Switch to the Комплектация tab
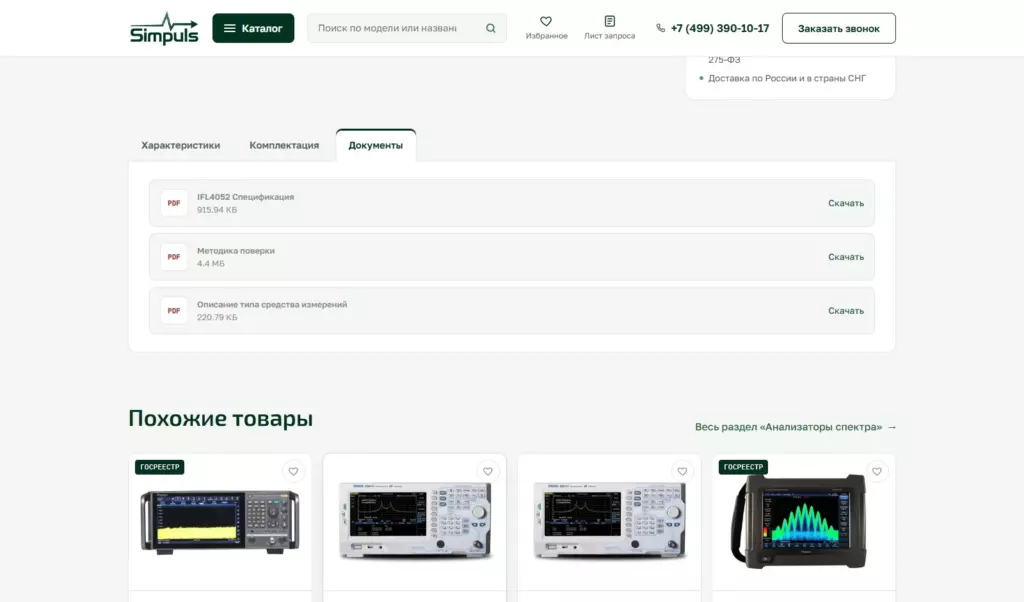This screenshot has height=602, width=1024. click(284, 145)
